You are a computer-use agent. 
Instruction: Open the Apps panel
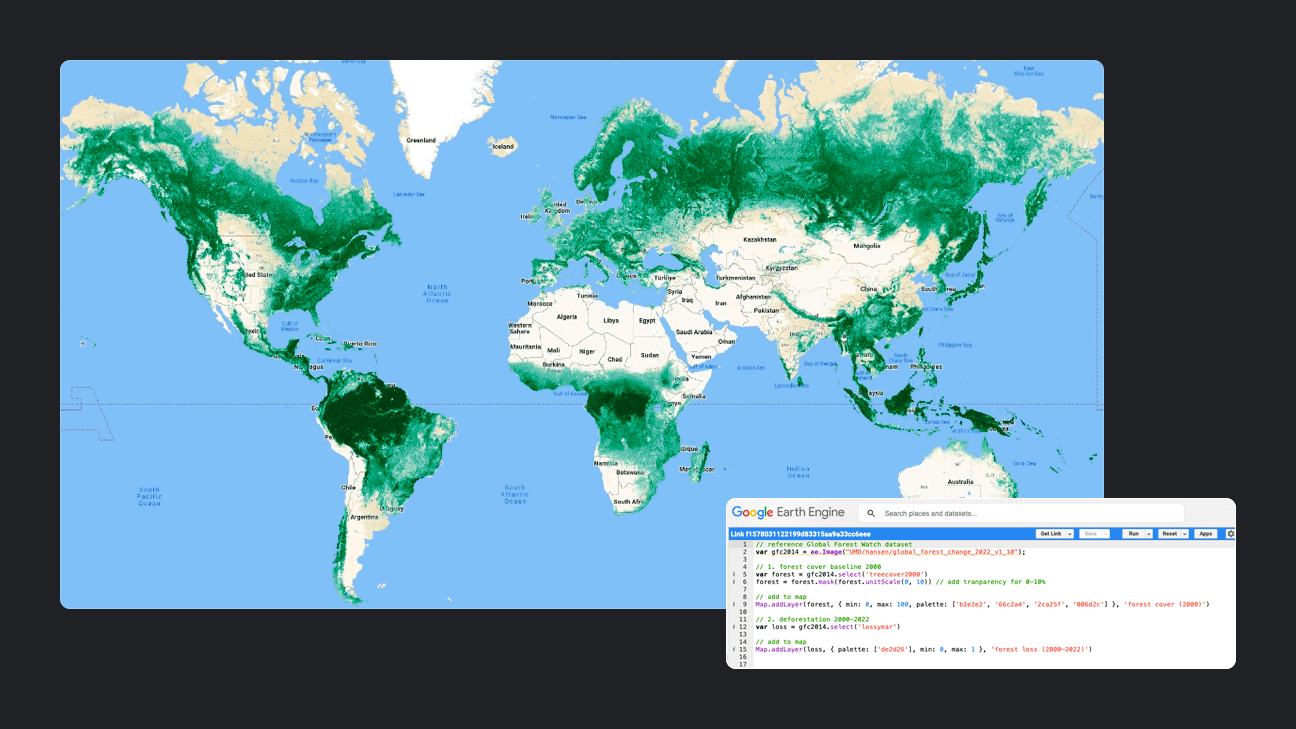(x=1206, y=534)
